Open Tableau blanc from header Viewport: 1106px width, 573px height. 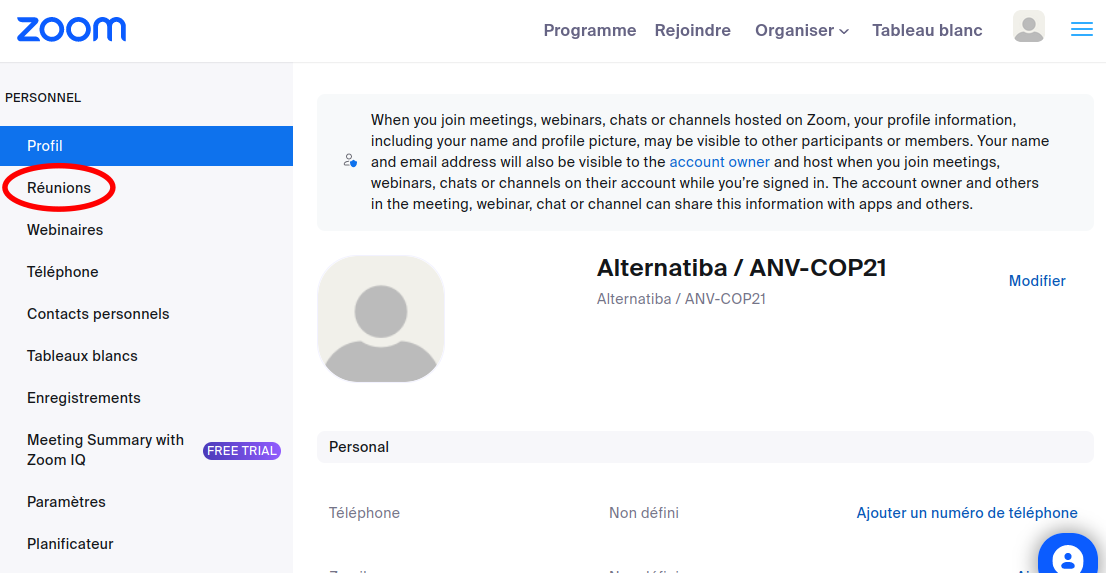tap(927, 30)
